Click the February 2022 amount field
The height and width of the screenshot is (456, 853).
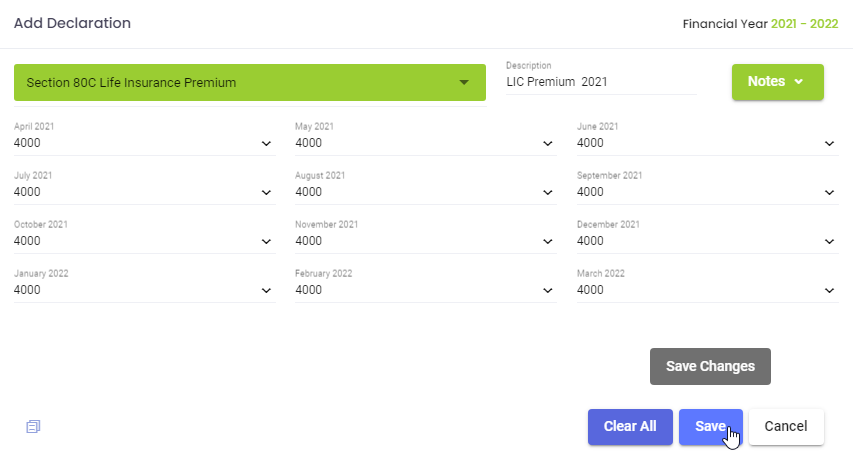point(425,290)
